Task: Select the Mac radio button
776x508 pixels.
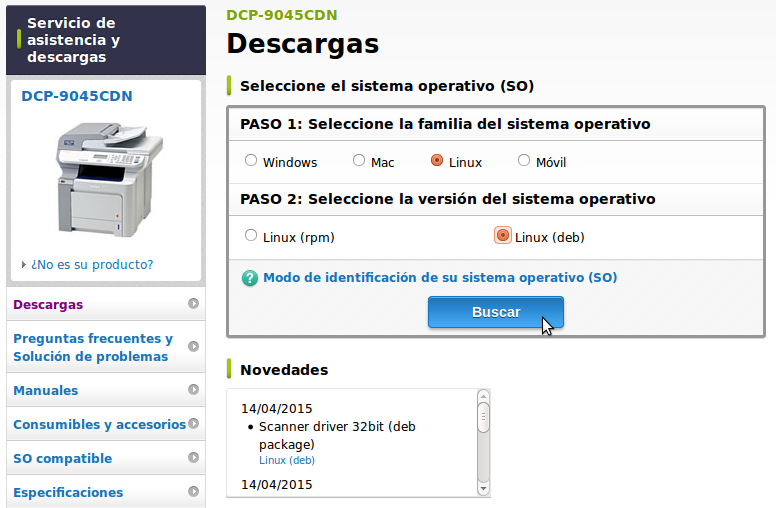Action: click(359, 160)
